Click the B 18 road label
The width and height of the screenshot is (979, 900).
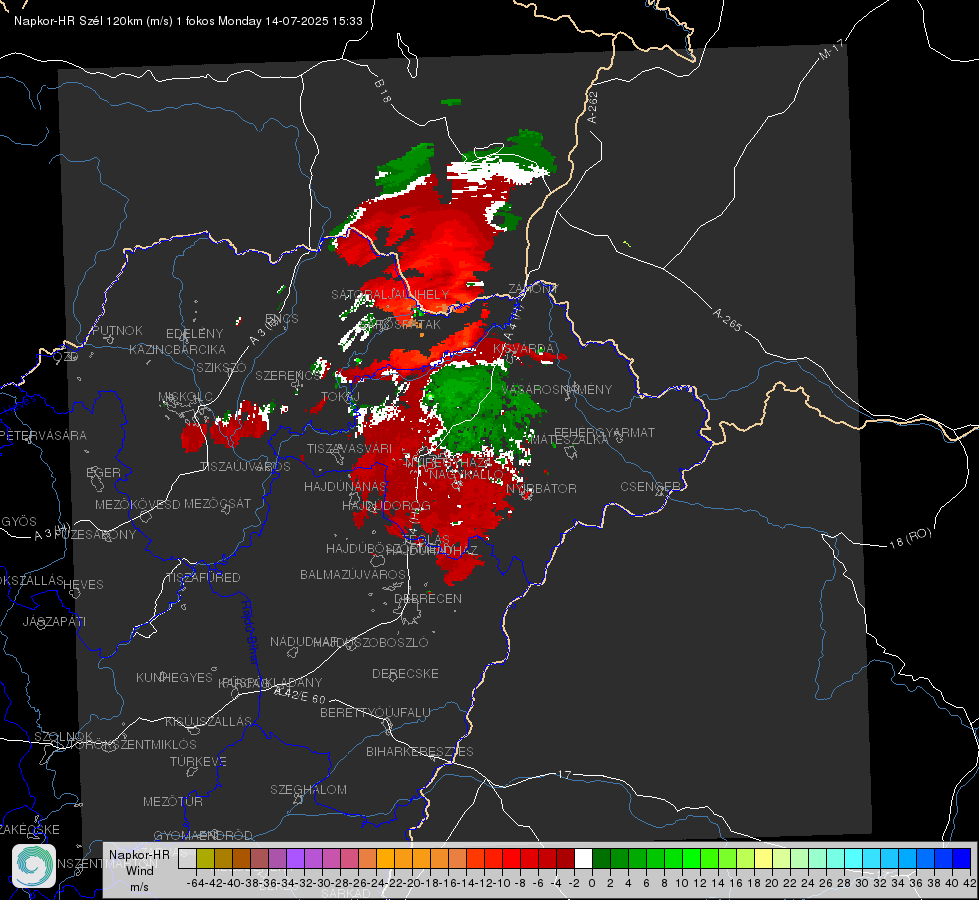(x=383, y=91)
